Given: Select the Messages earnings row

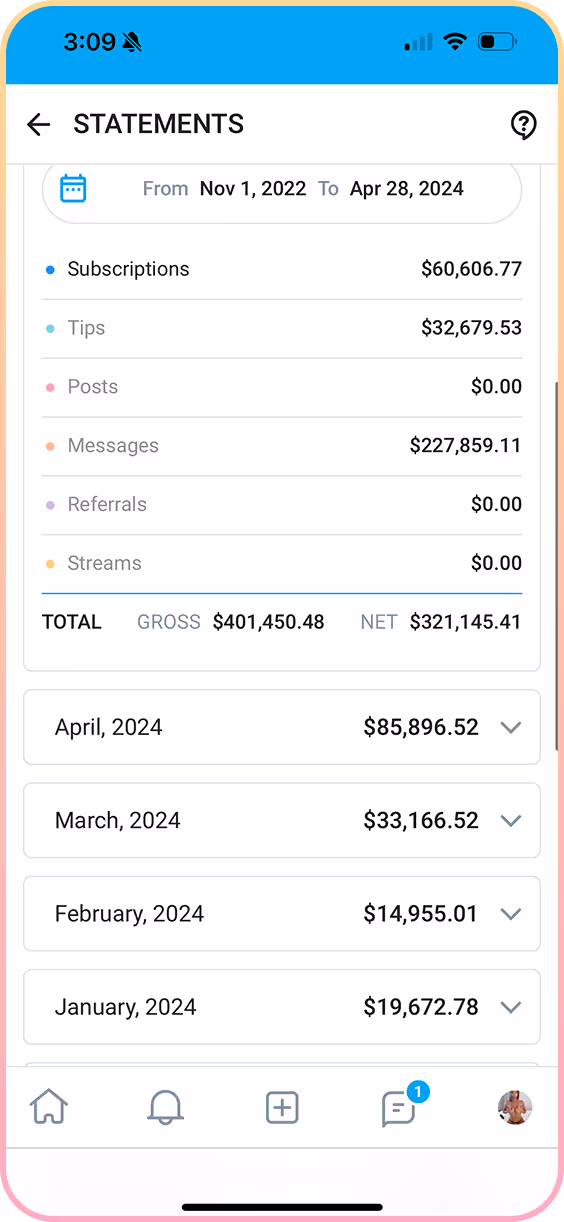Looking at the screenshot, I should [282, 445].
